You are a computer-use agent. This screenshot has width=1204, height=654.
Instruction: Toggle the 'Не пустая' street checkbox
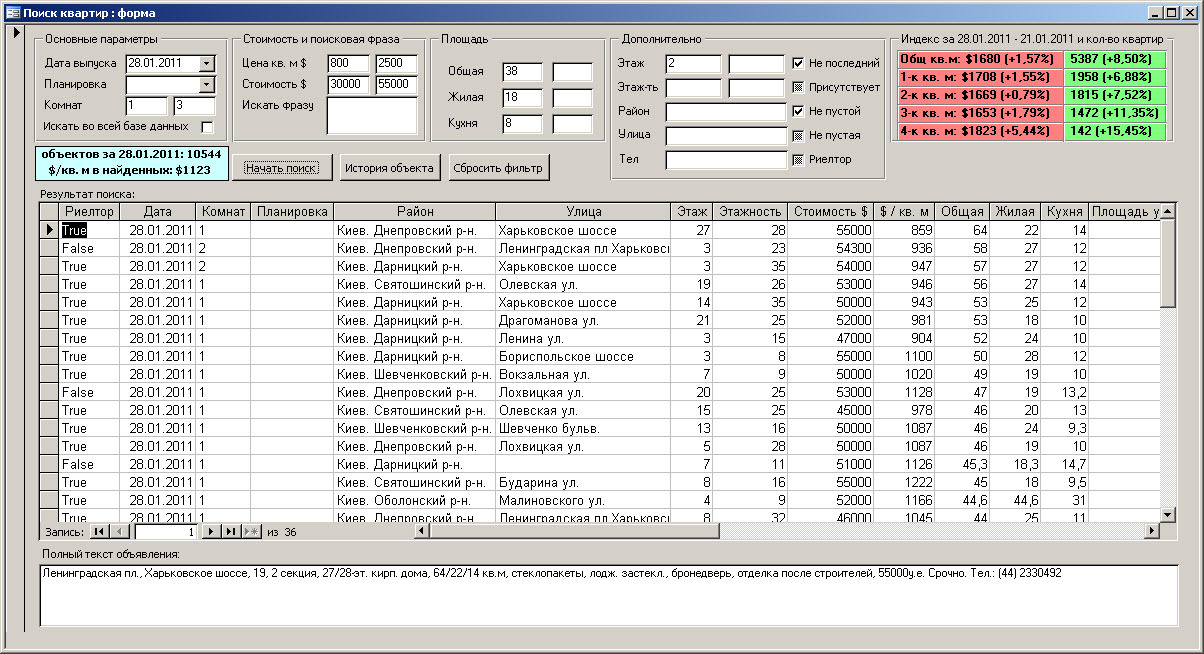point(798,135)
